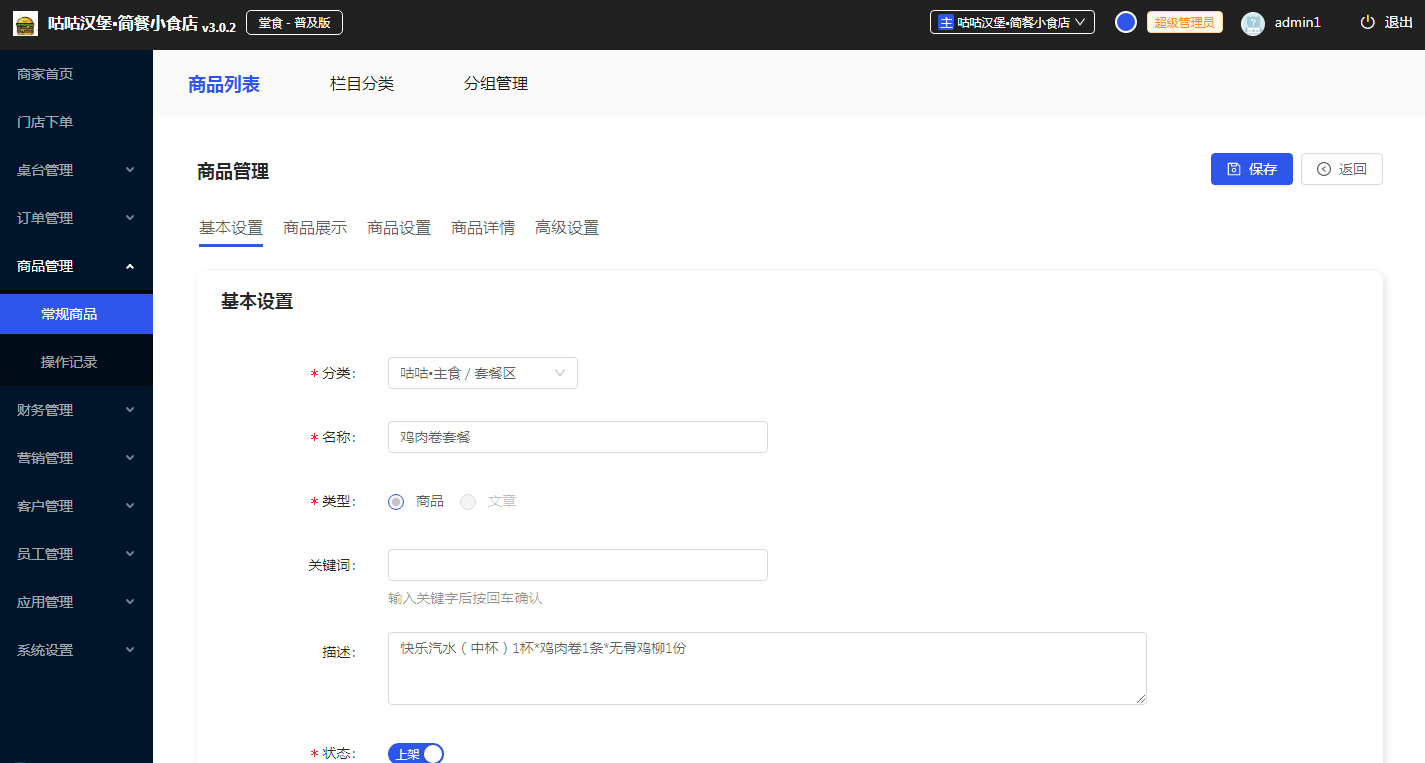Open the 商品详情 tab
Viewport: 1425px width, 763px height.
point(483,228)
